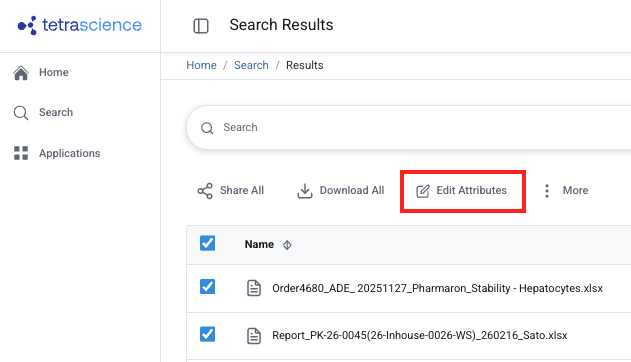Click the Name column header

tap(259, 245)
